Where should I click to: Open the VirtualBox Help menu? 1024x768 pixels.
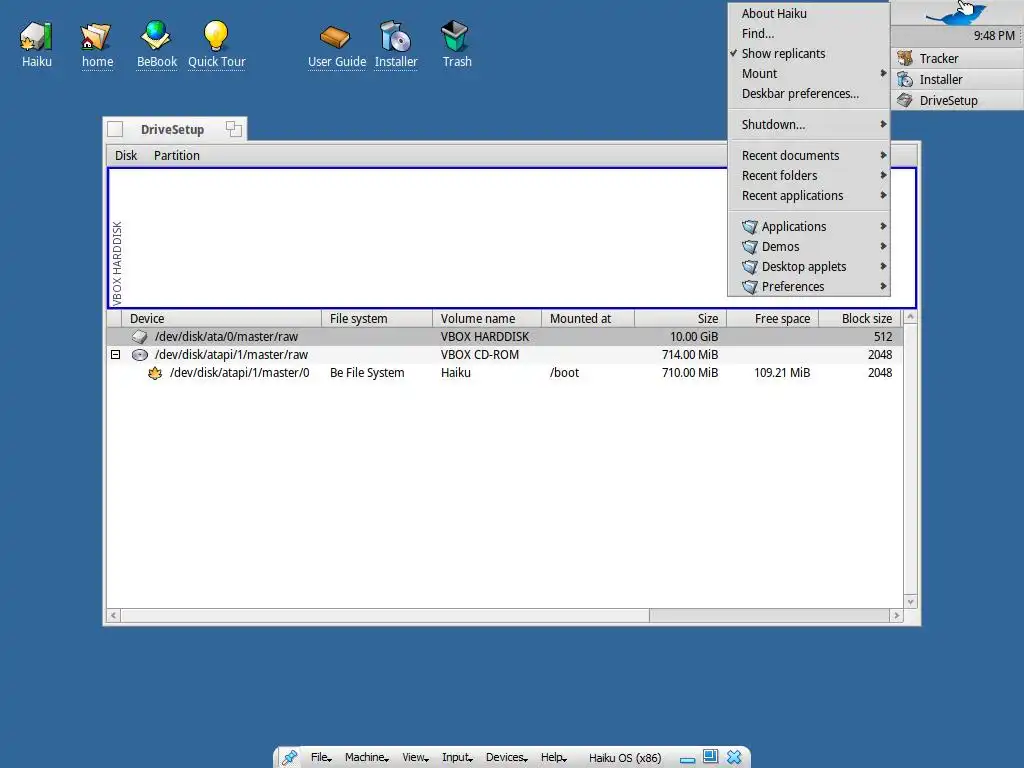pyautogui.click(x=554, y=758)
